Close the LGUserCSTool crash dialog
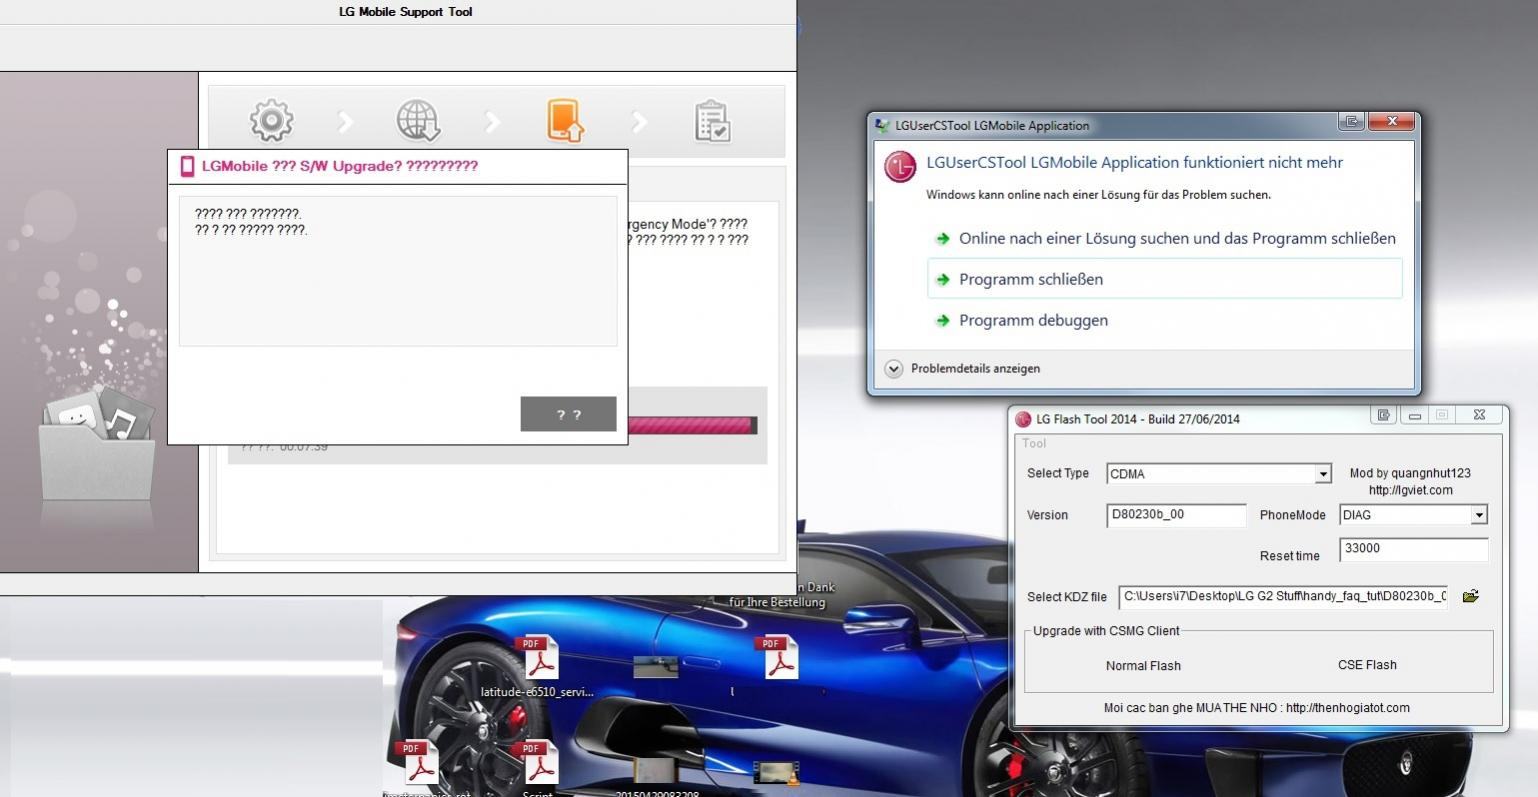The width and height of the screenshot is (1538, 797). point(1392,122)
